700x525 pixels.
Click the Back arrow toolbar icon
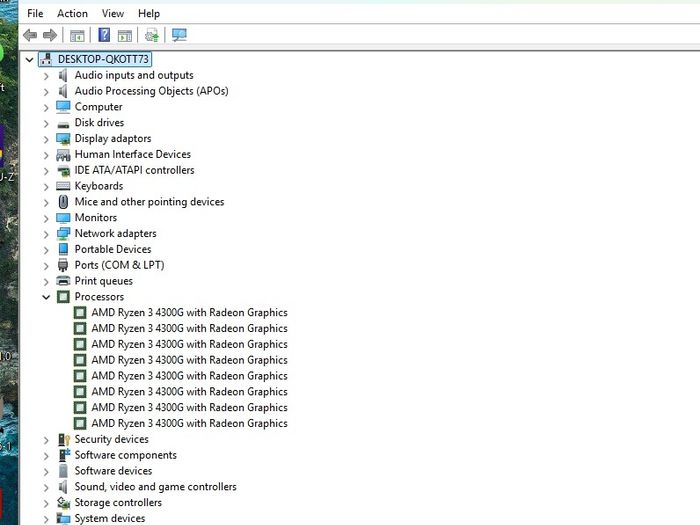30,35
